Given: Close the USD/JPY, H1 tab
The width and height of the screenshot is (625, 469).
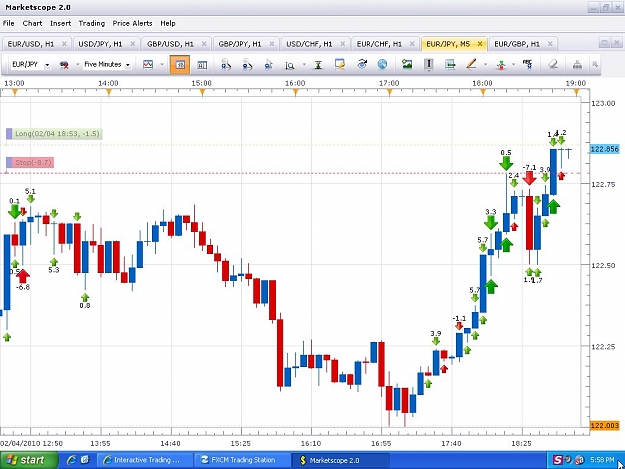Looking at the screenshot, I should pyautogui.click(x=133, y=44).
